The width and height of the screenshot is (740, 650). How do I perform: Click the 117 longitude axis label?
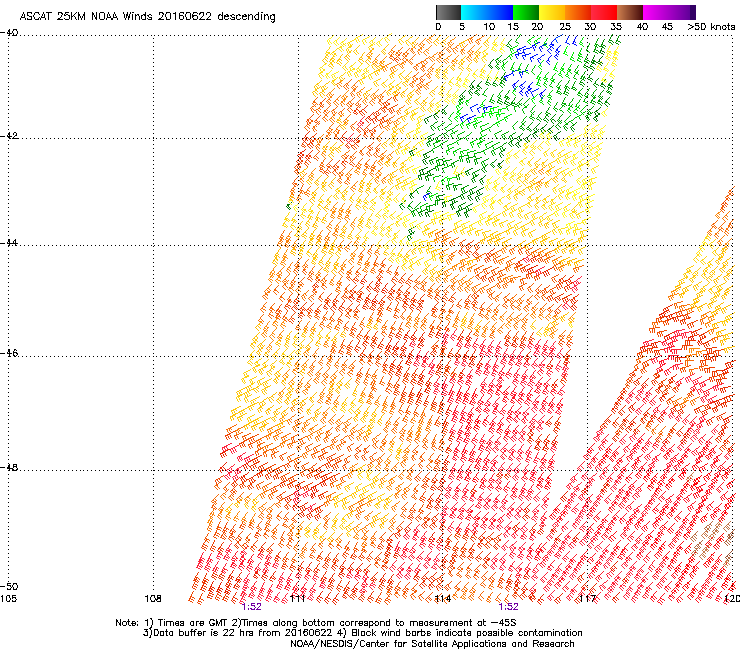coord(588,599)
